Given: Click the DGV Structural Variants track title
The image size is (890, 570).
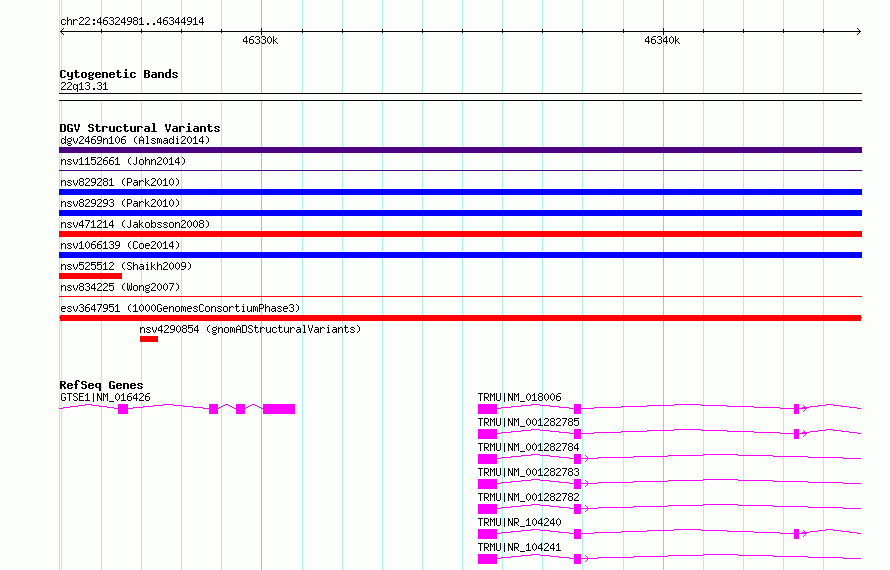Looking at the screenshot, I should 140,128.
